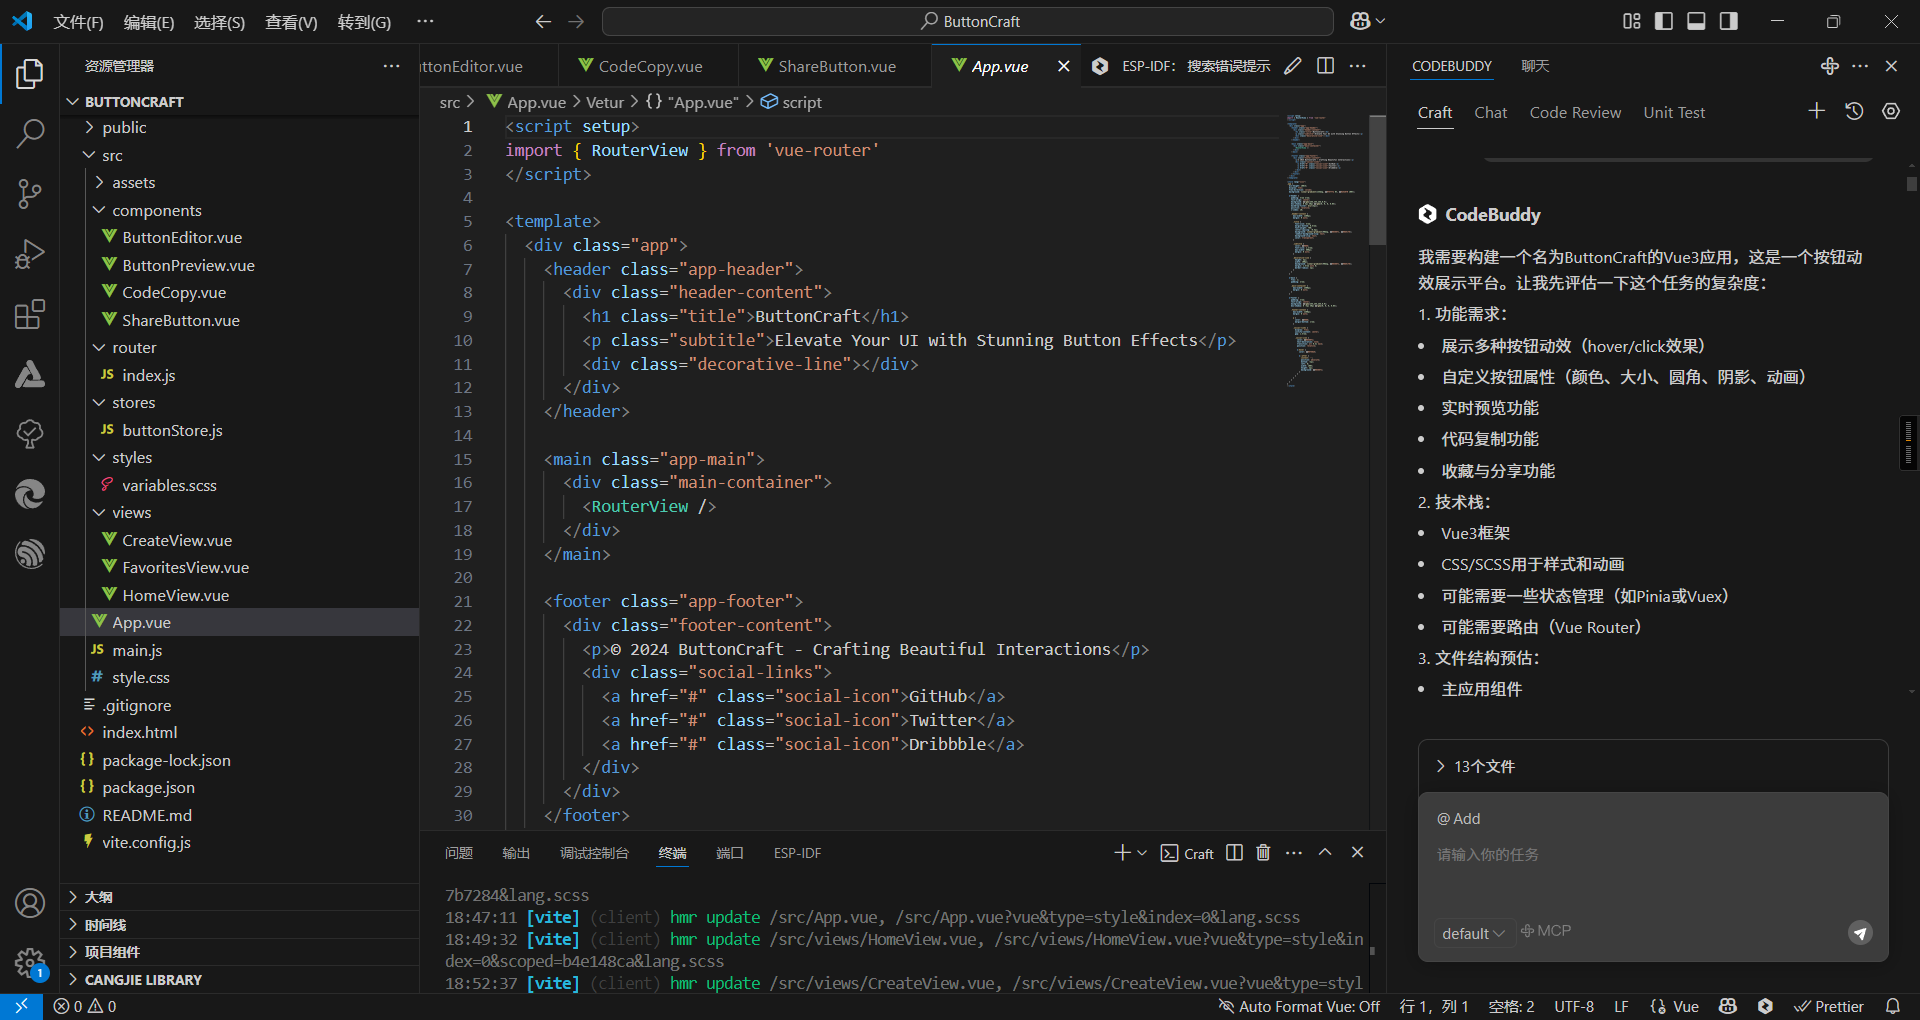Click the ButtonCraft command center search box
1920x1020 pixels.
coord(968,21)
